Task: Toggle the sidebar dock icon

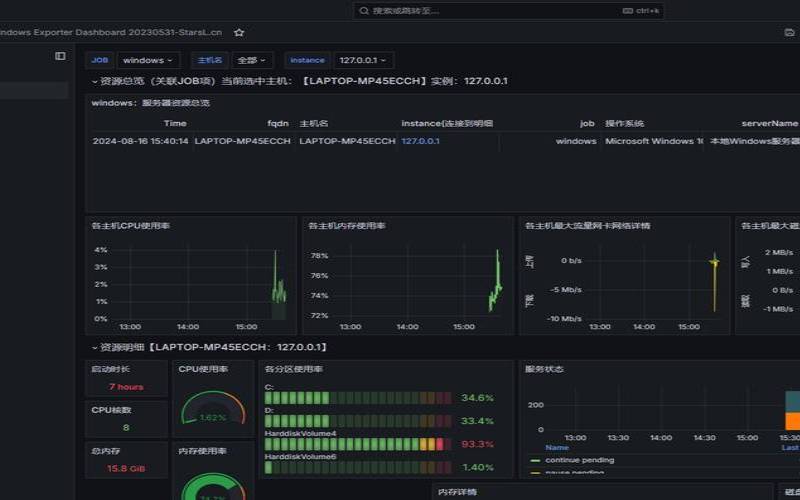Action: [60, 56]
